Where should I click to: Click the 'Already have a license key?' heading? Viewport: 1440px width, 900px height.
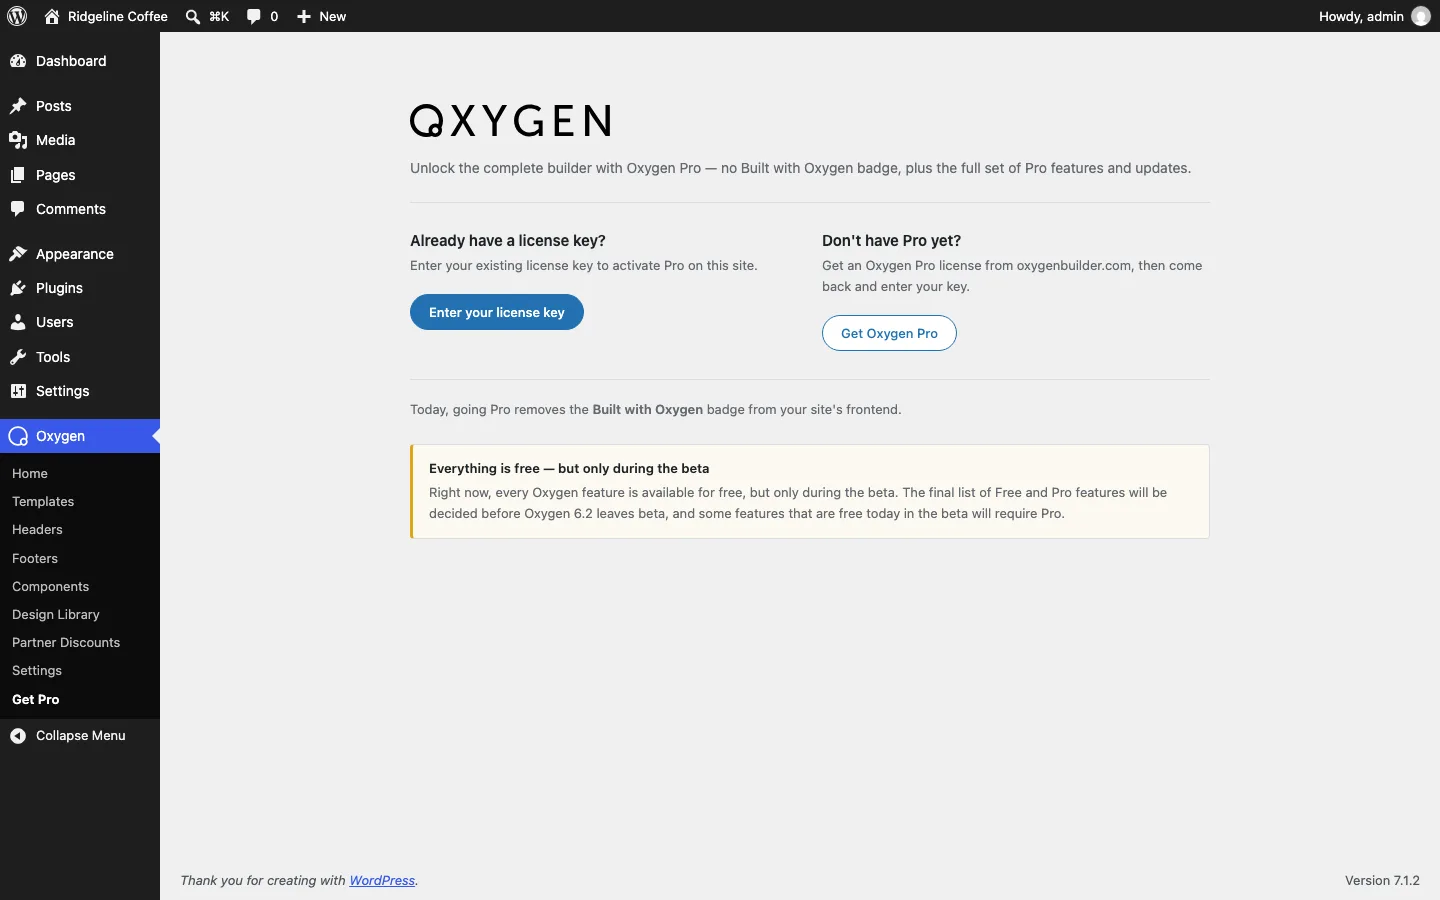(508, 241)
